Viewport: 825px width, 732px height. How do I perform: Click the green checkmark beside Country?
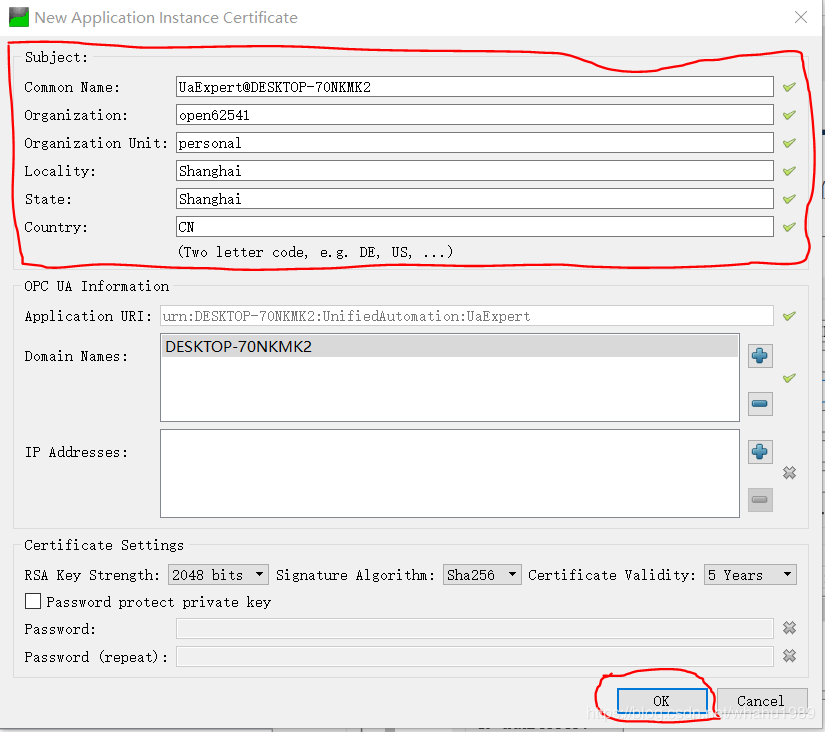click(789, 227)
